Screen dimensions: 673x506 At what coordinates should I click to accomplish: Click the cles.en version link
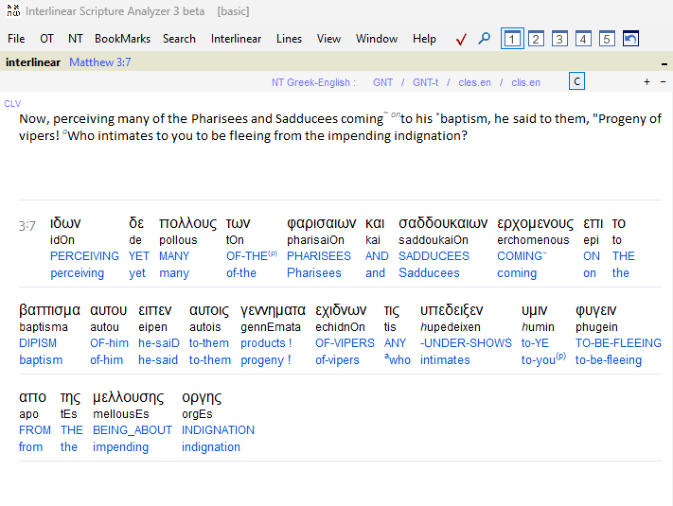pyautogui.click(x=477, y=82)
